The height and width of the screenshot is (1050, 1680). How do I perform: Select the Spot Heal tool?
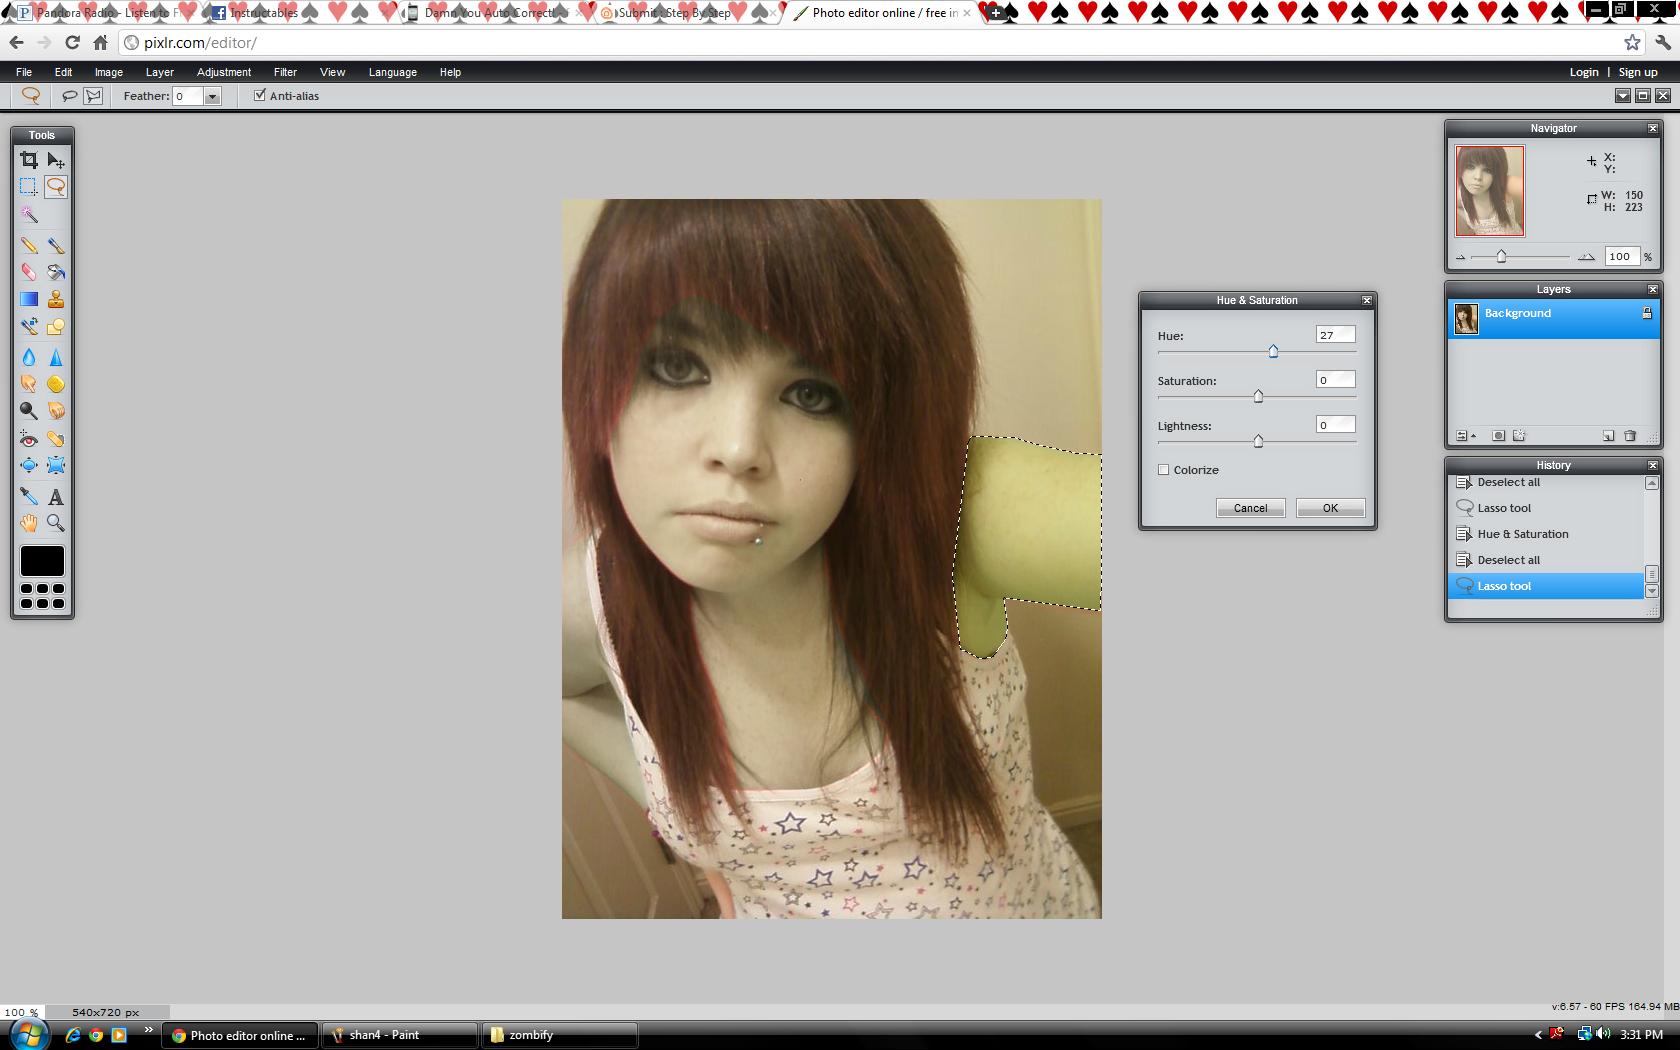click(56, 439)
